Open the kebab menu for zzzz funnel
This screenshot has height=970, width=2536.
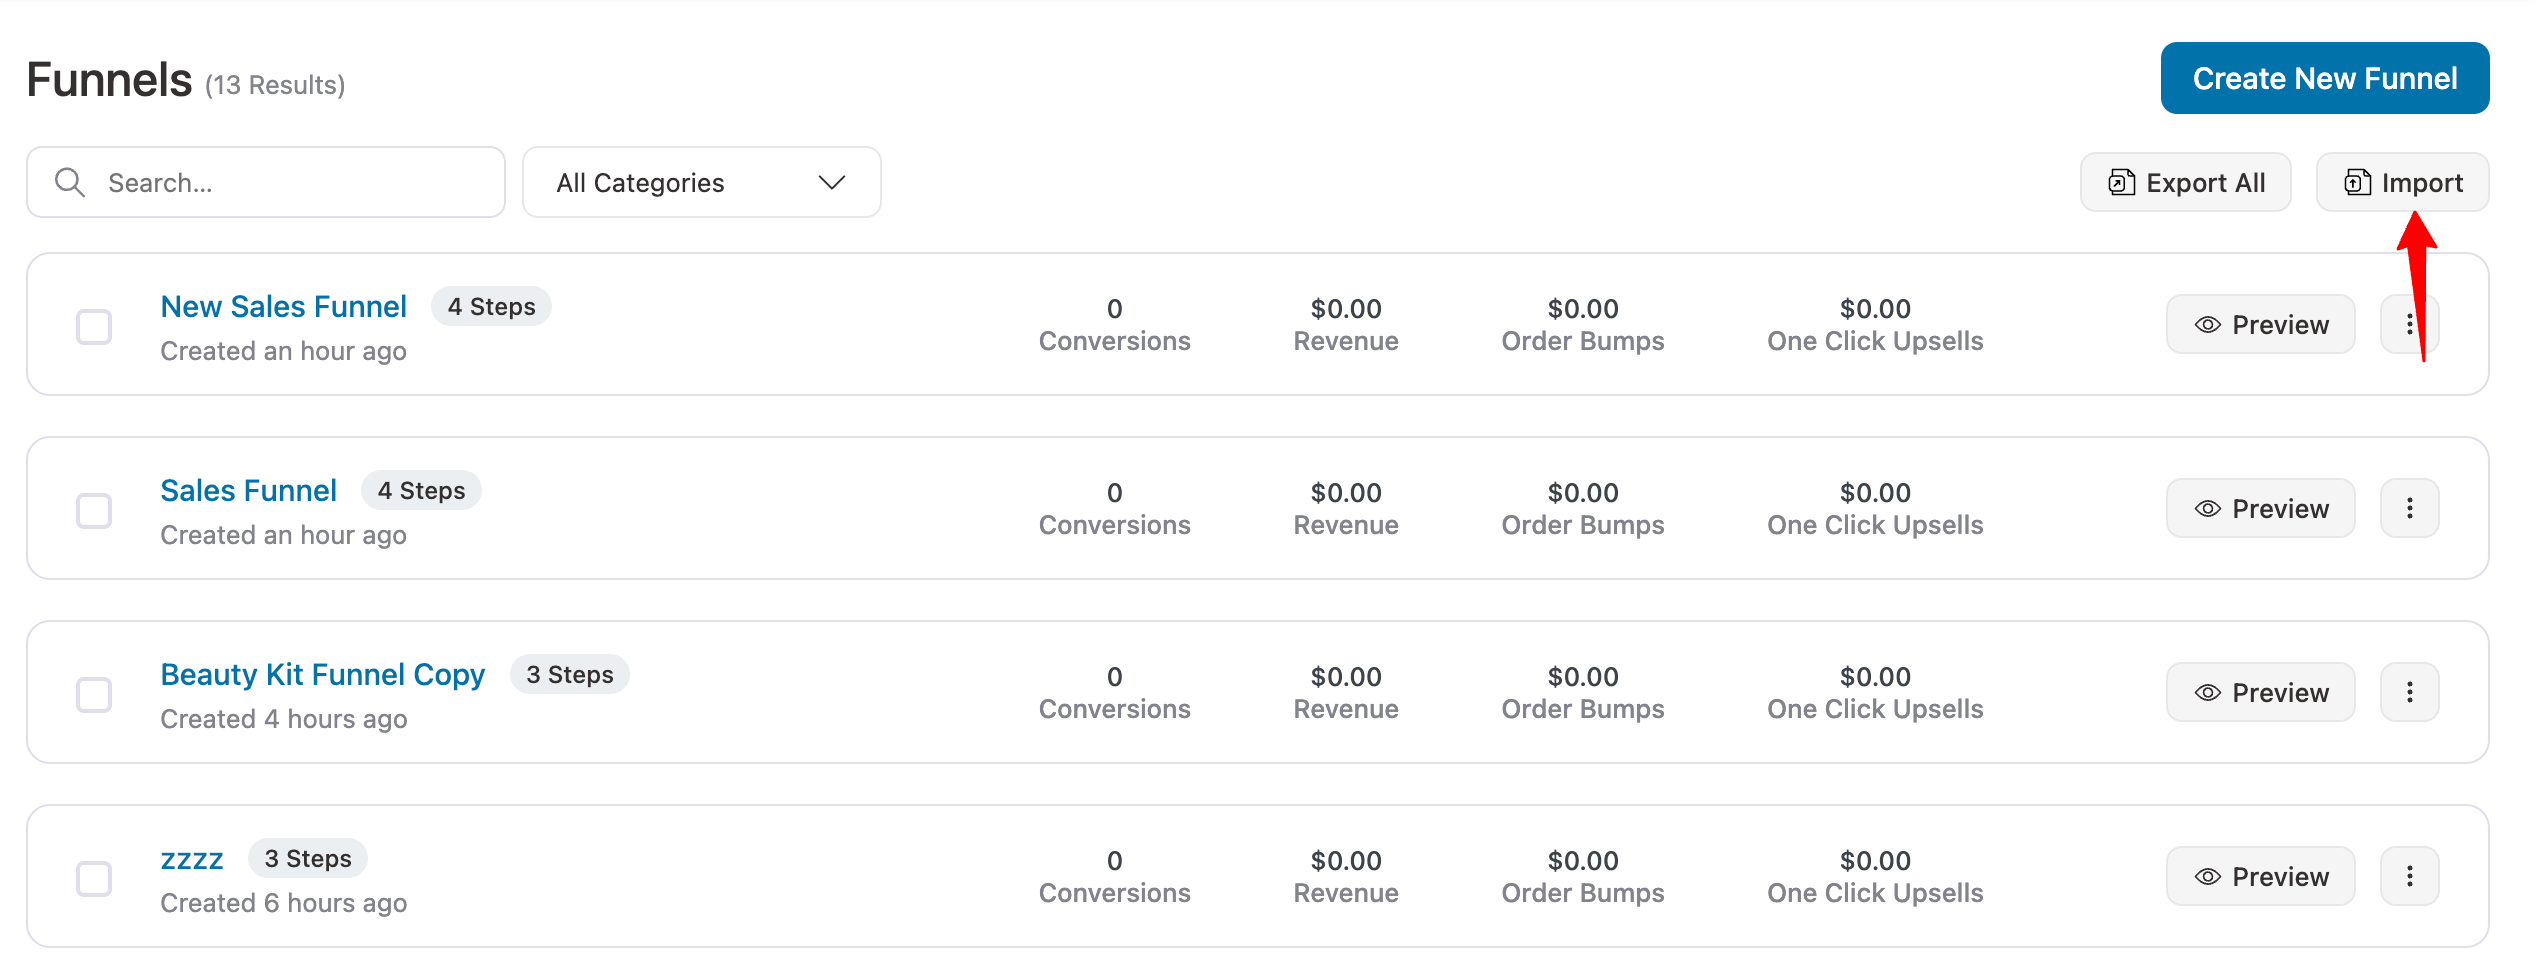coord(2409,876)
